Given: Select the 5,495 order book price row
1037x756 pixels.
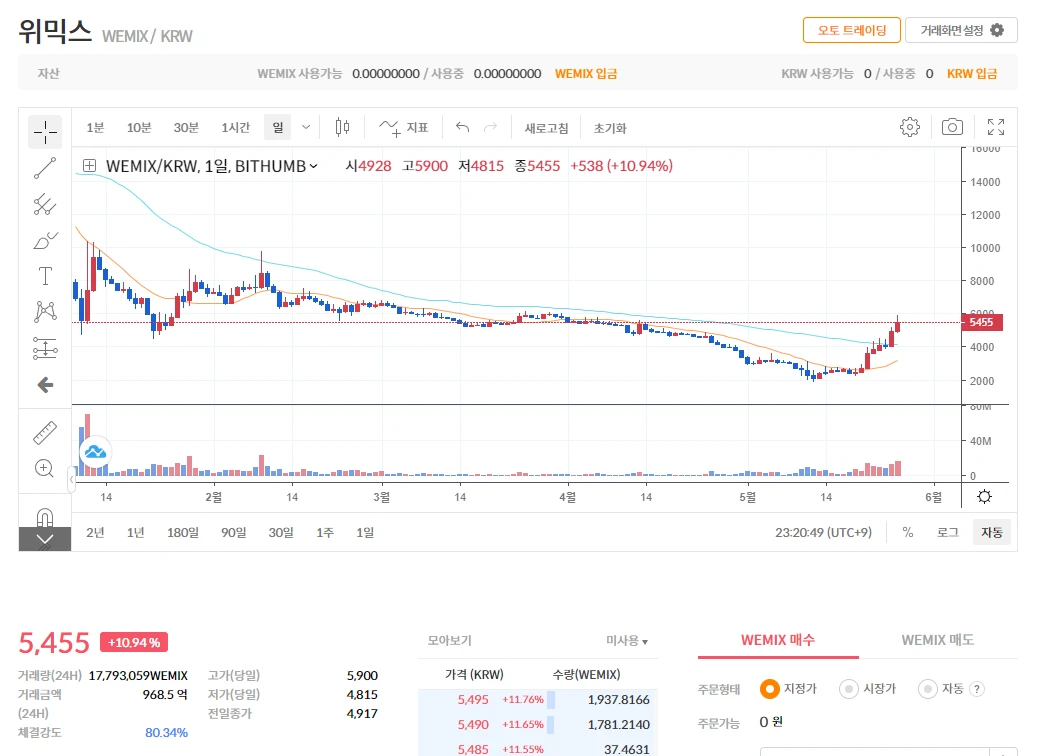Looking at the screenshot, I should (538, 700).
